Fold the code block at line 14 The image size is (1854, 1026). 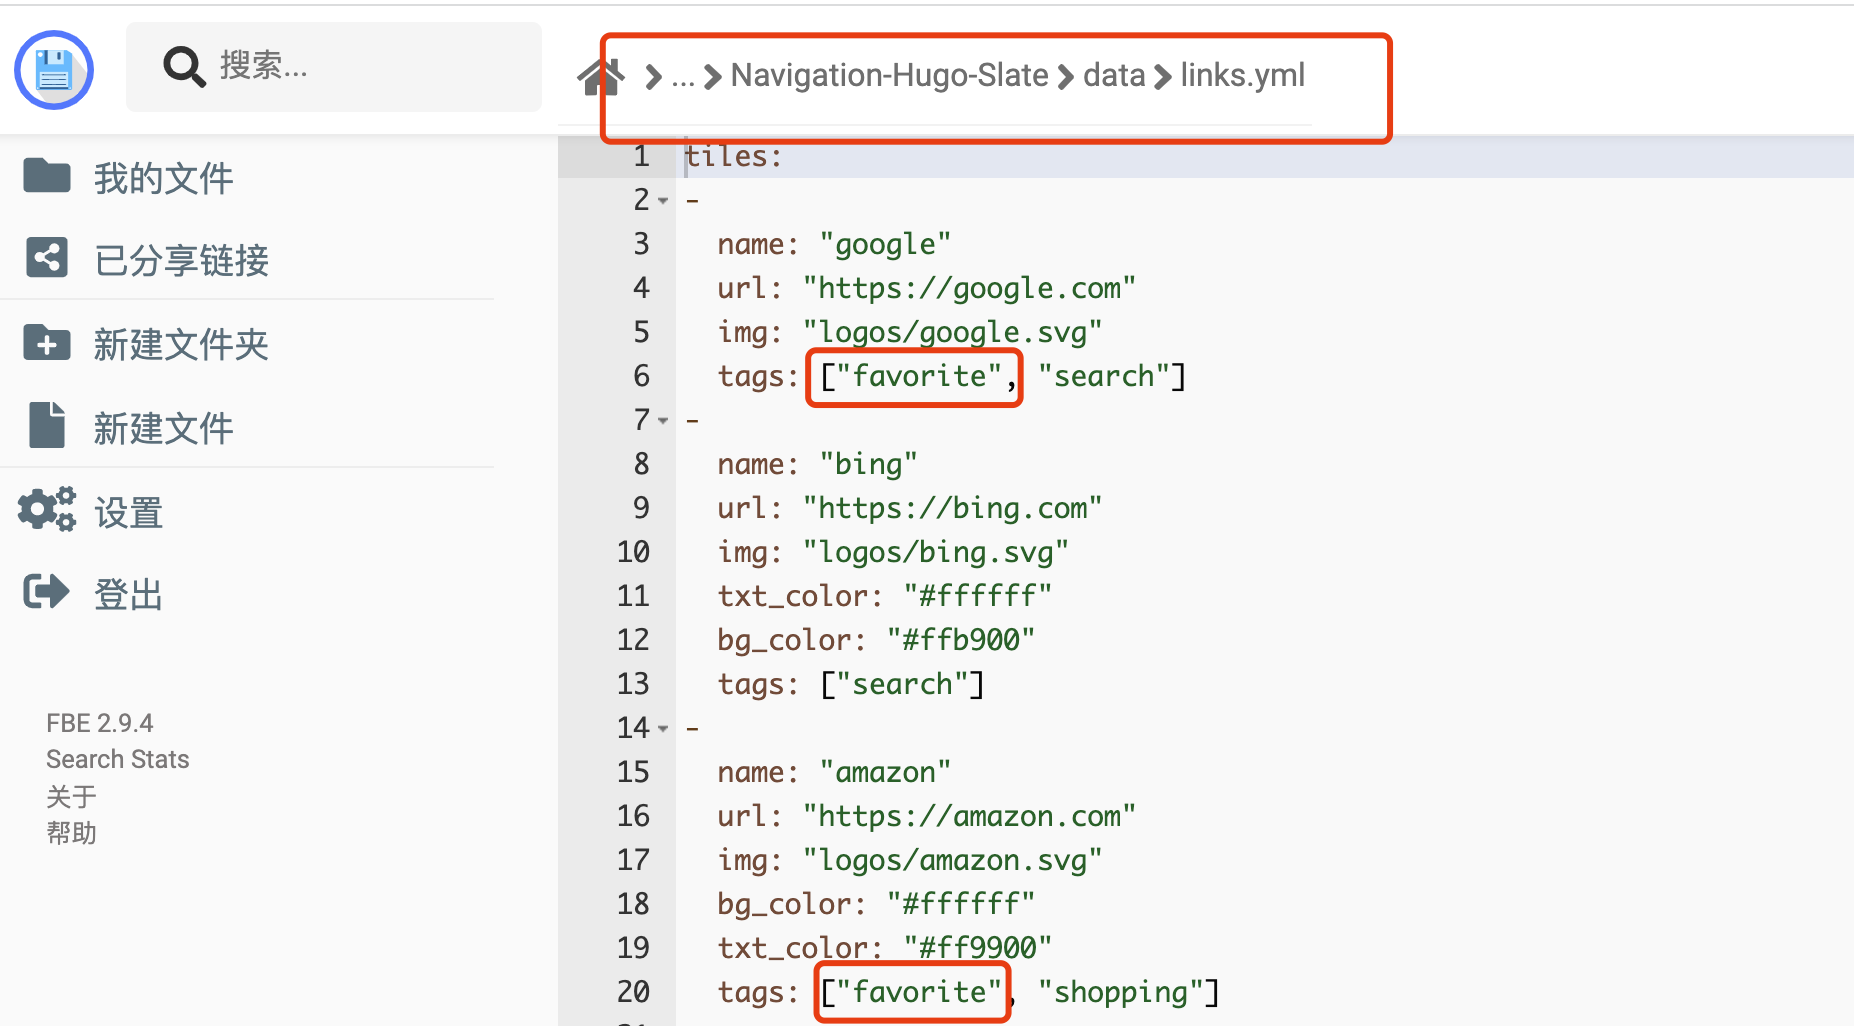point(663,729)
